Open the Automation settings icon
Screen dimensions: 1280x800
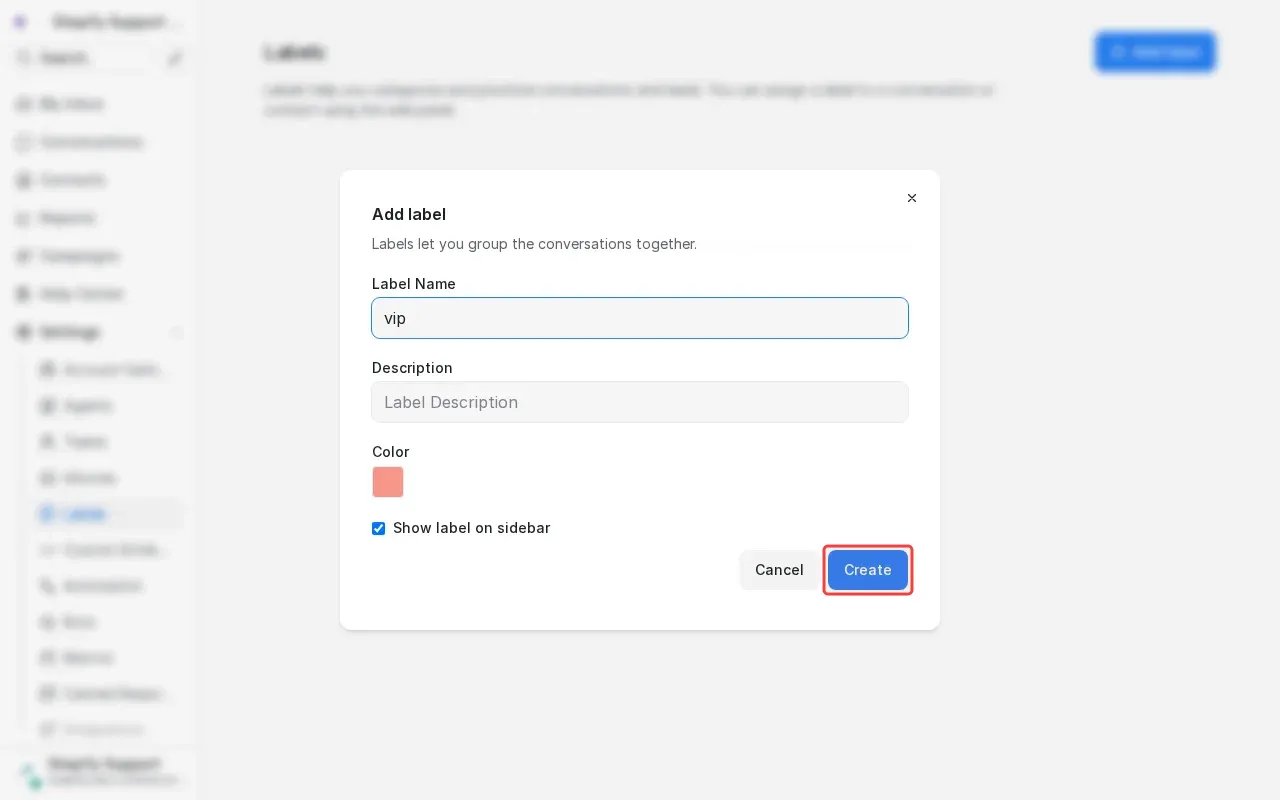point(48,586)
